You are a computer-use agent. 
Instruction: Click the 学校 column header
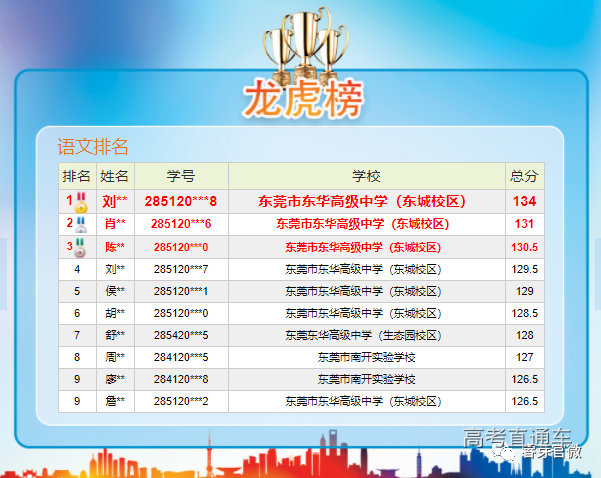coord(366,176)
